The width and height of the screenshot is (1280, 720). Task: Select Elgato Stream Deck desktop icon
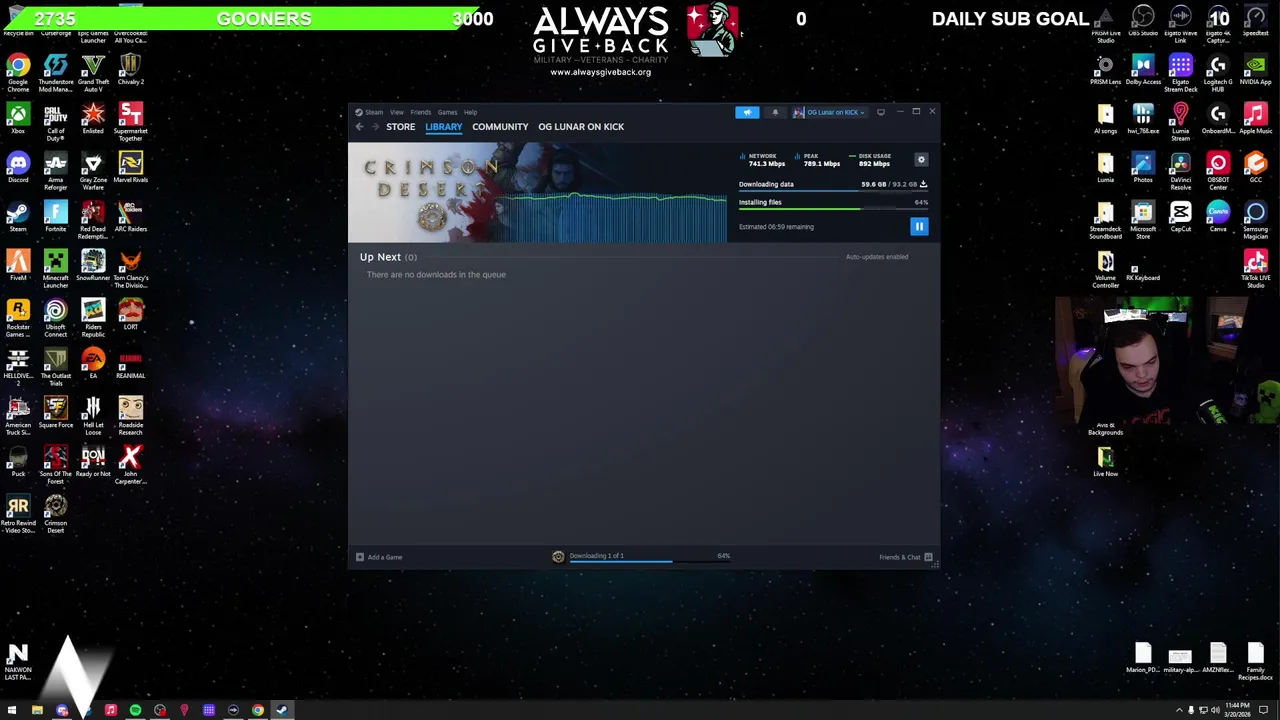tap(1180, 74)
